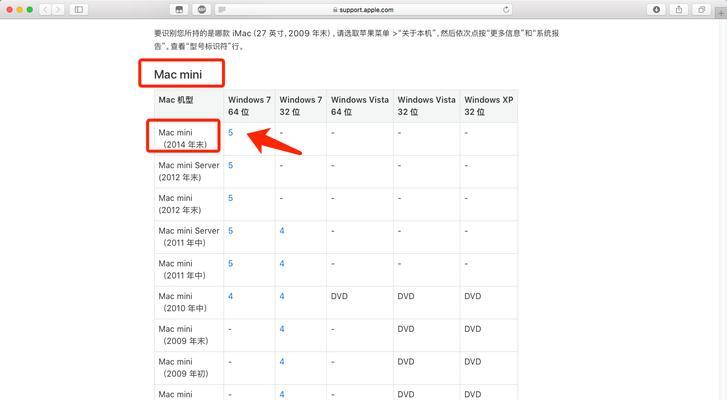Open Windows 7 64-bit link 5 for Mac mini Server (2011 年中)
This screenshot has width=727, height=400.
click(230, 231)
